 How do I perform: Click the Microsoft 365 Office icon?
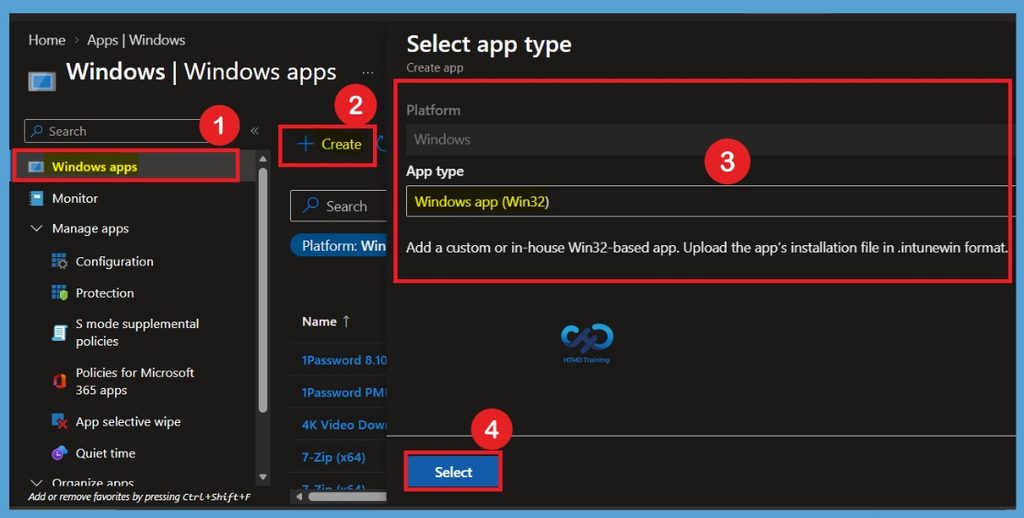click(x=59, y=381)
